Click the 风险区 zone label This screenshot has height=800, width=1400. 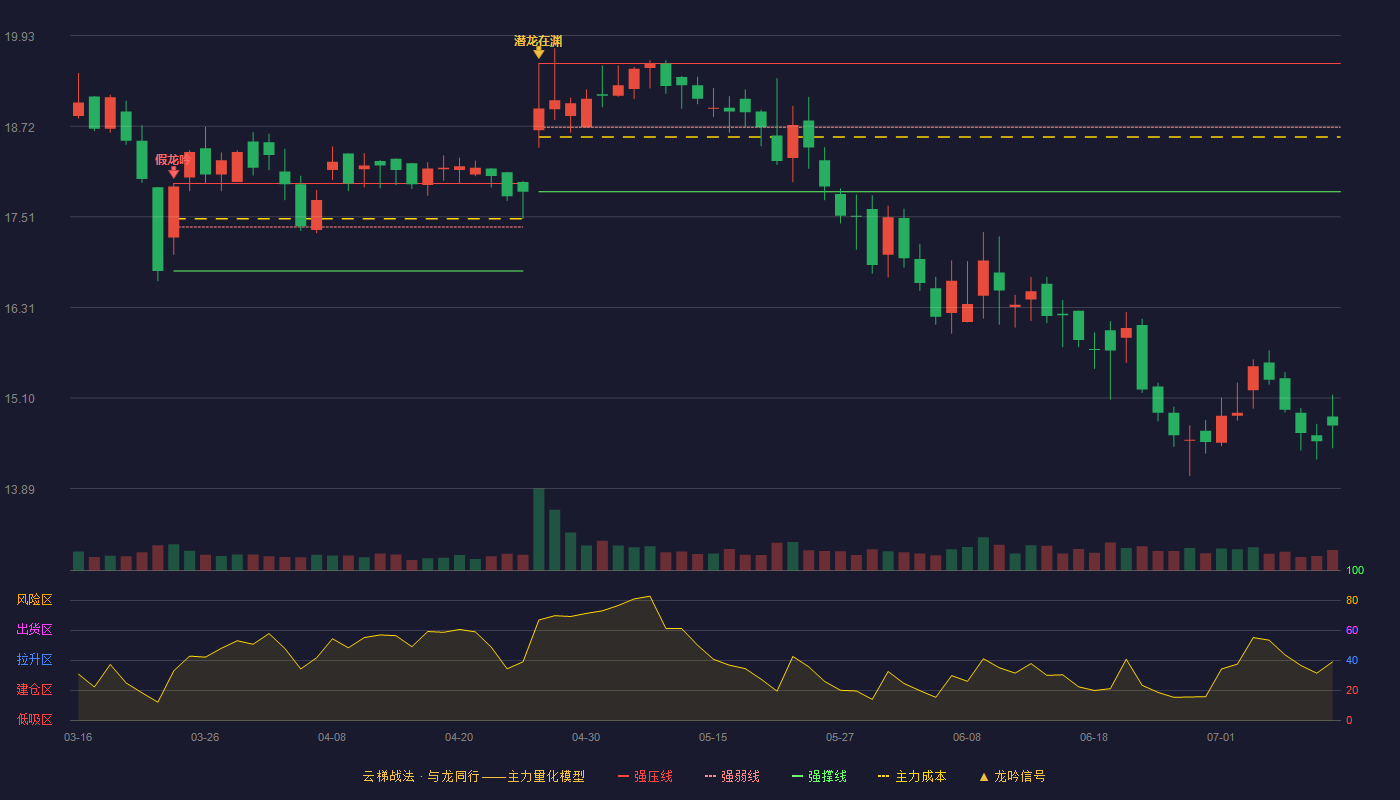(x=34, y=600)
